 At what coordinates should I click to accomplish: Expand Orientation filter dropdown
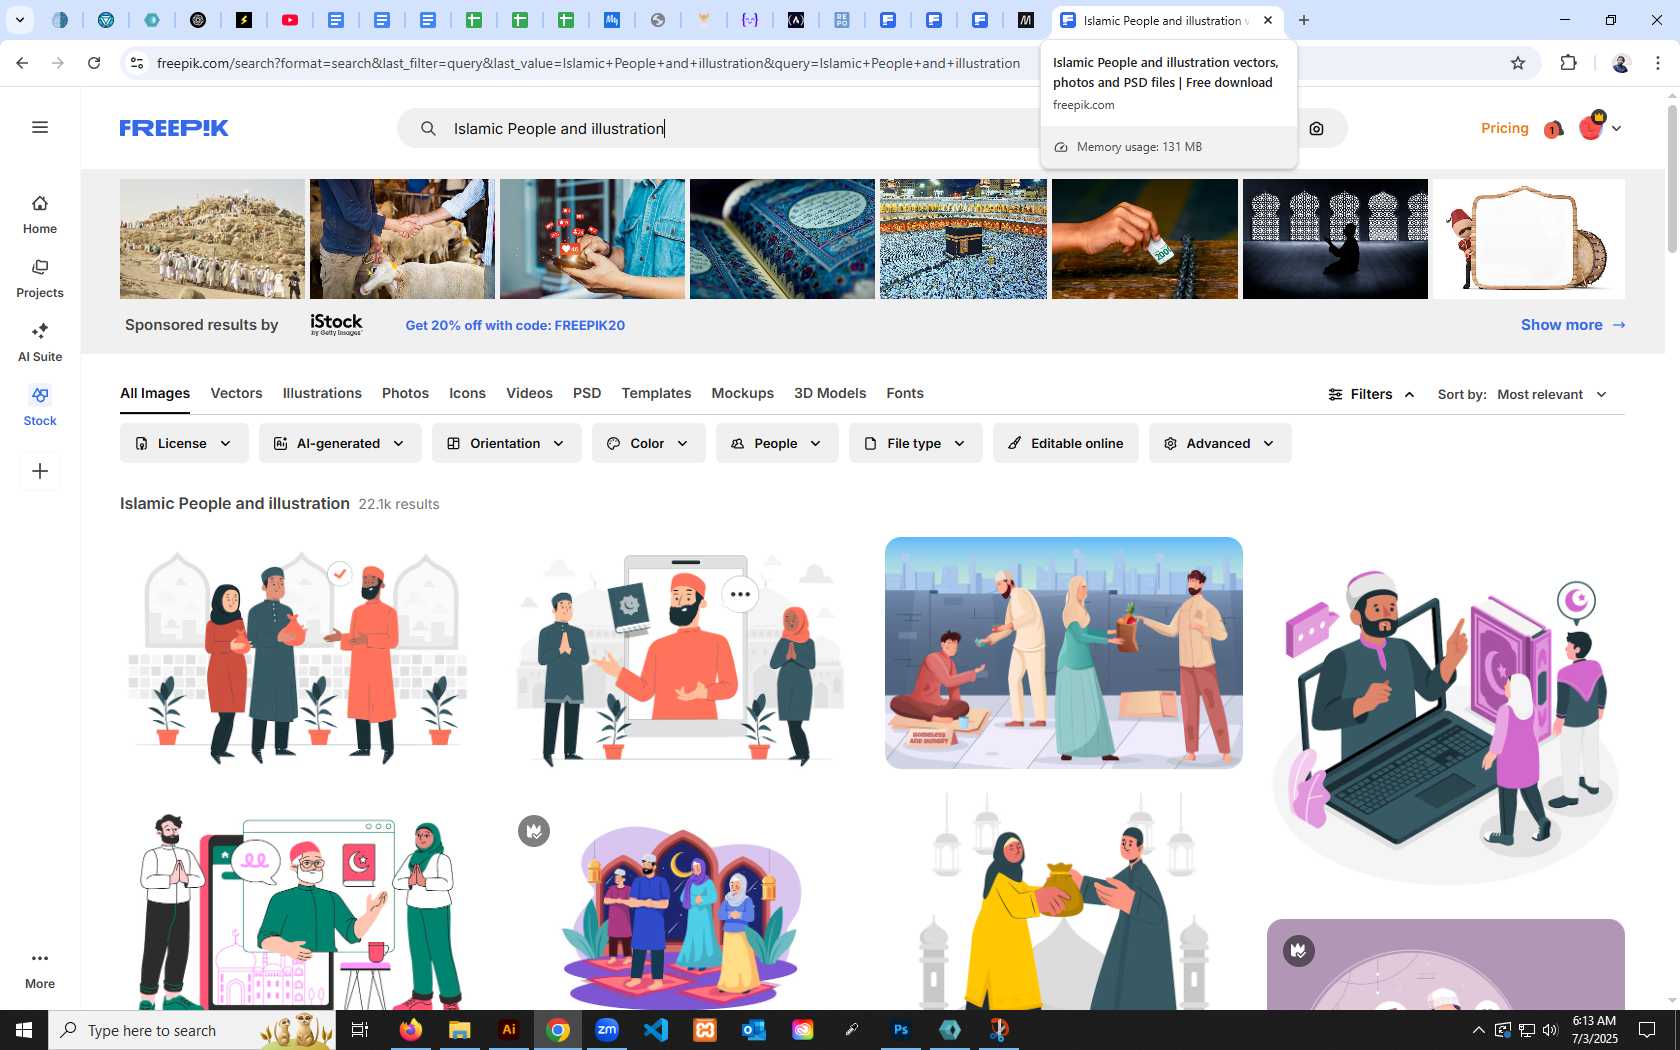point(506,443)
